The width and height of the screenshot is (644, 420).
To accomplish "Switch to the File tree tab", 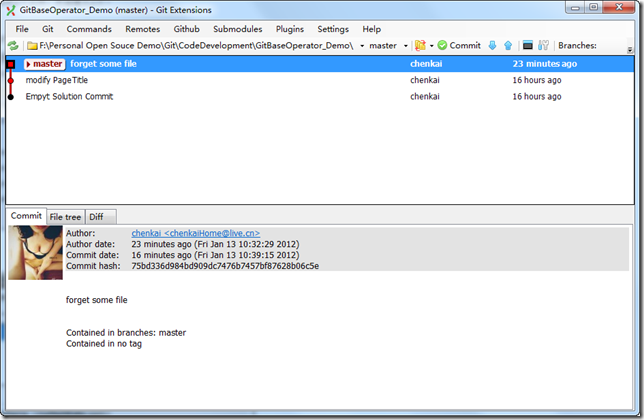I will tap(65, 217).
